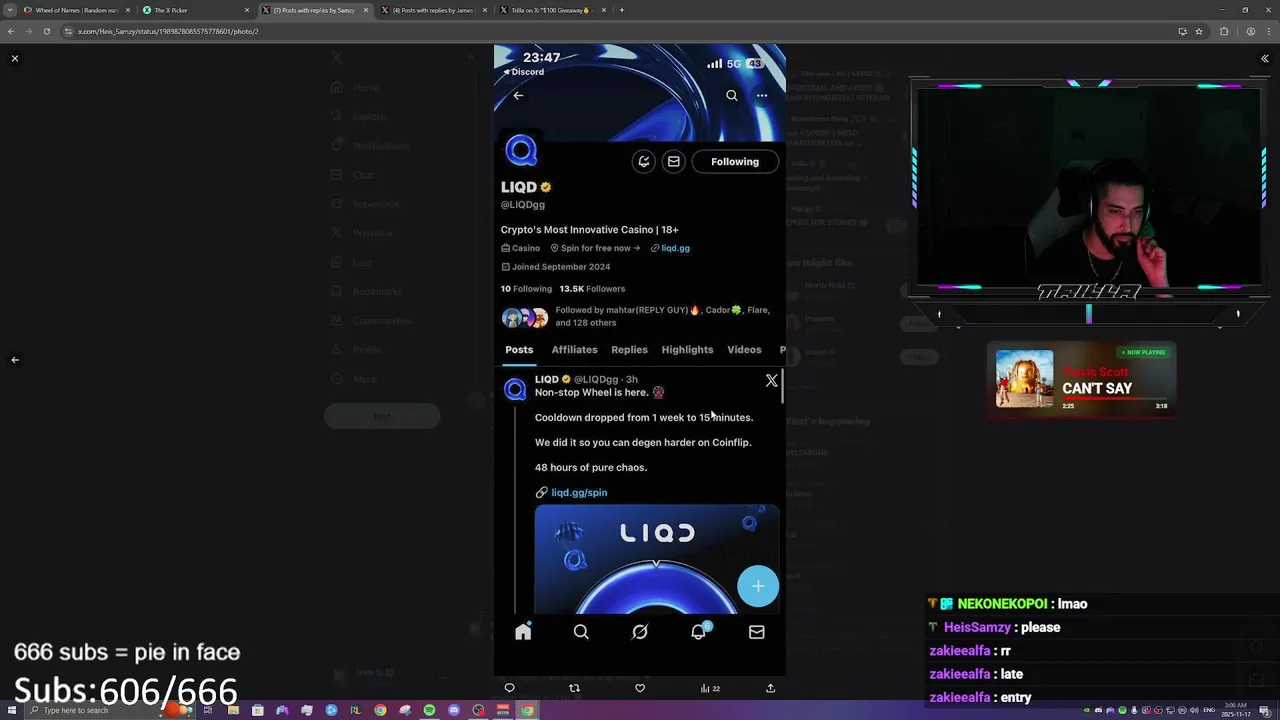The width and height of the screenshot is (1280, 720).
Task: Click the Following button on the LIQD profile
Action: point(735,162)
